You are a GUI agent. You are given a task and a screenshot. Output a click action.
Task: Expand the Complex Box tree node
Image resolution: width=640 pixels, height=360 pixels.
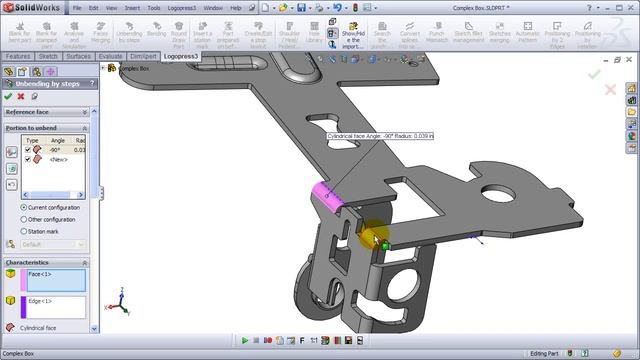coord(103,68)
